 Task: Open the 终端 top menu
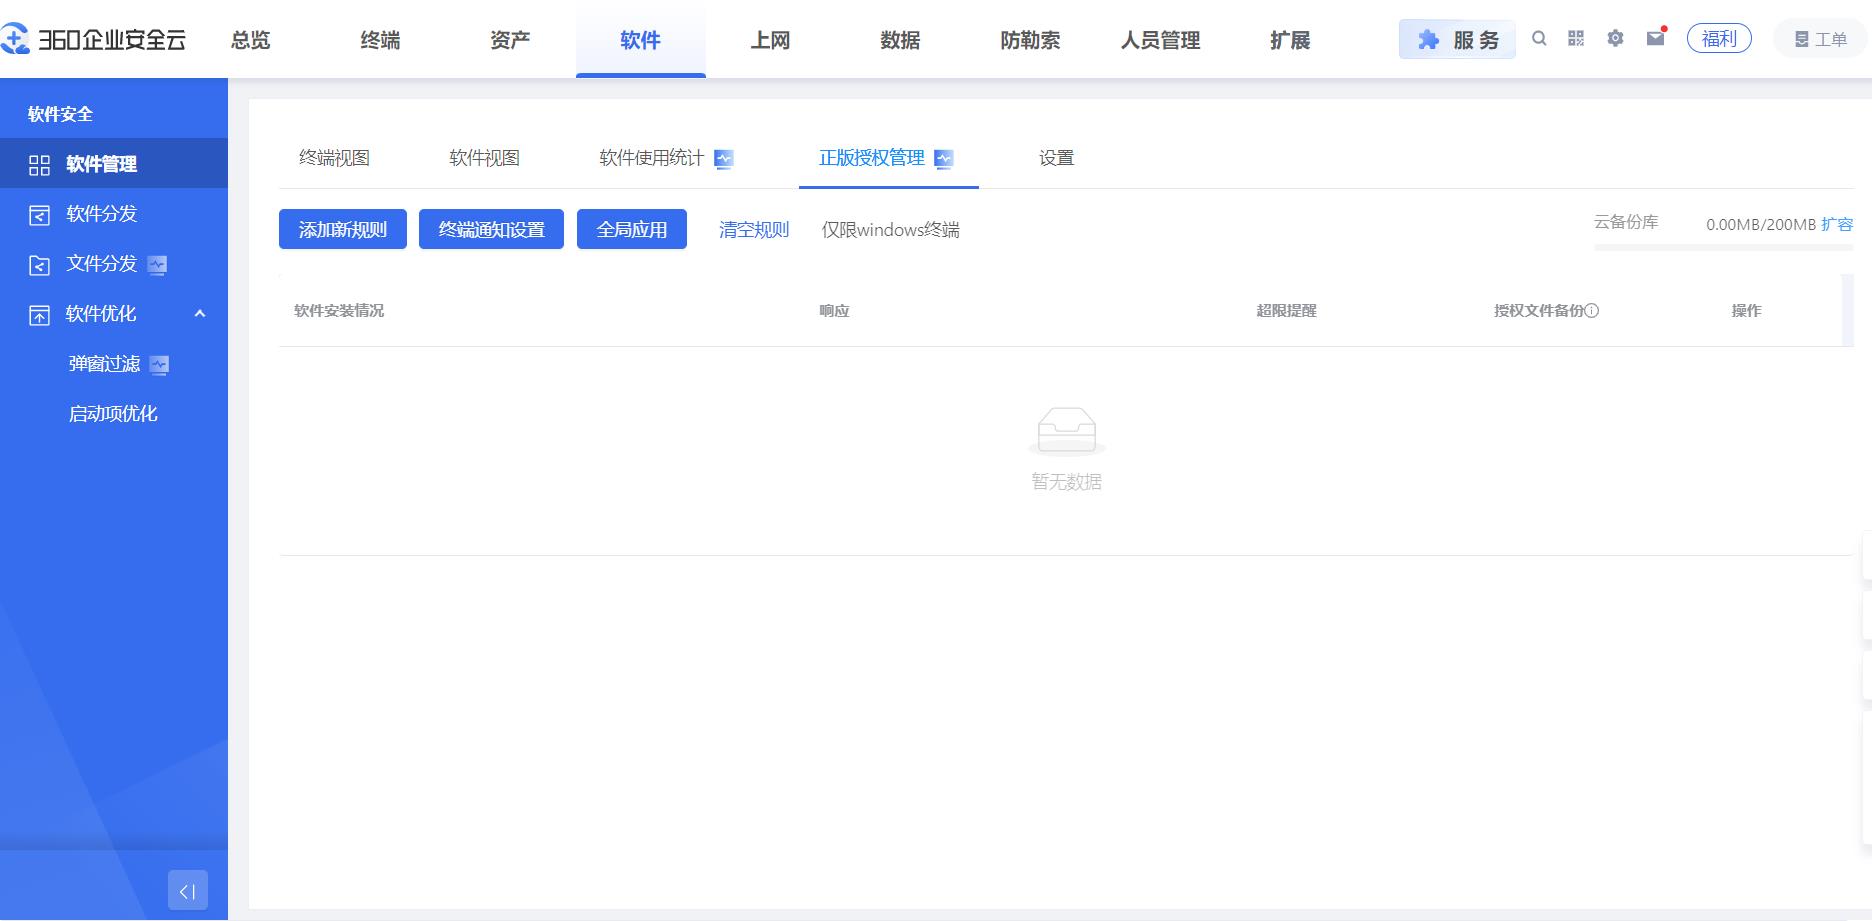coord(380,40)
